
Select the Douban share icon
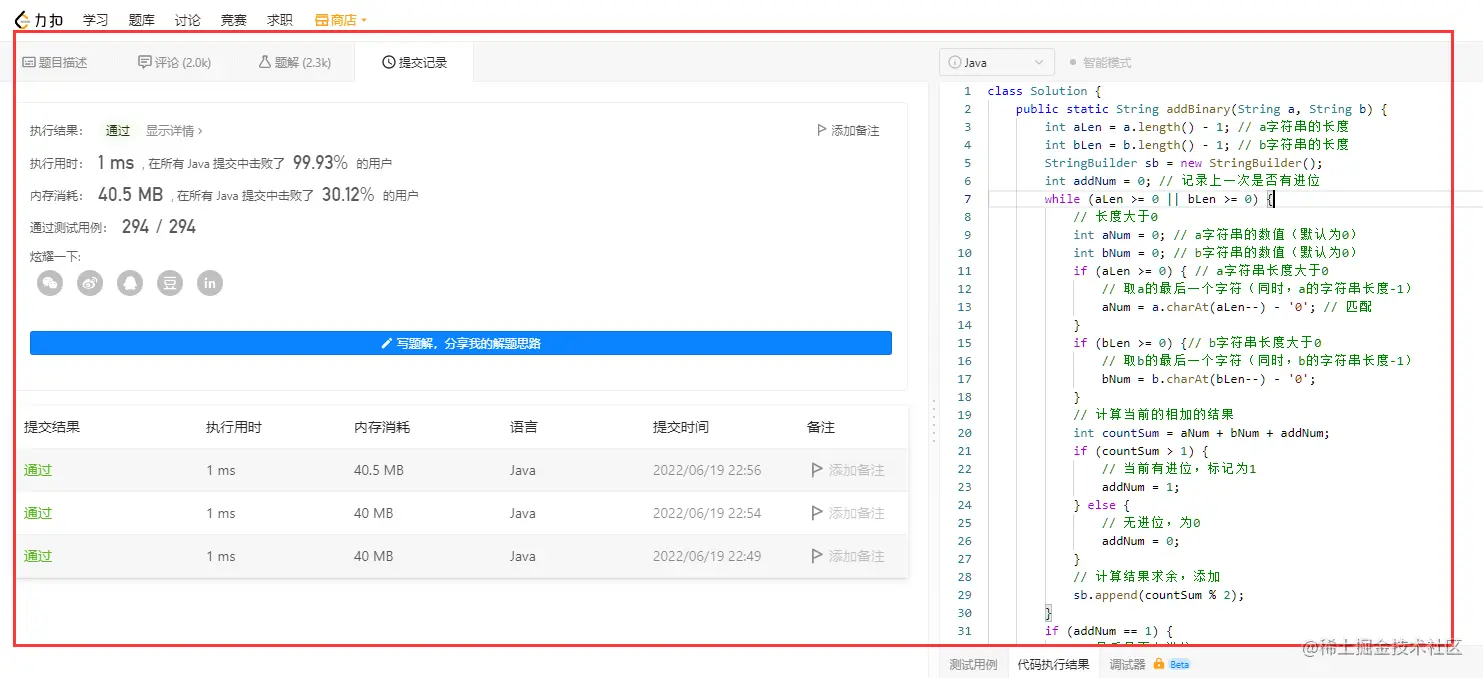(169, 283)
